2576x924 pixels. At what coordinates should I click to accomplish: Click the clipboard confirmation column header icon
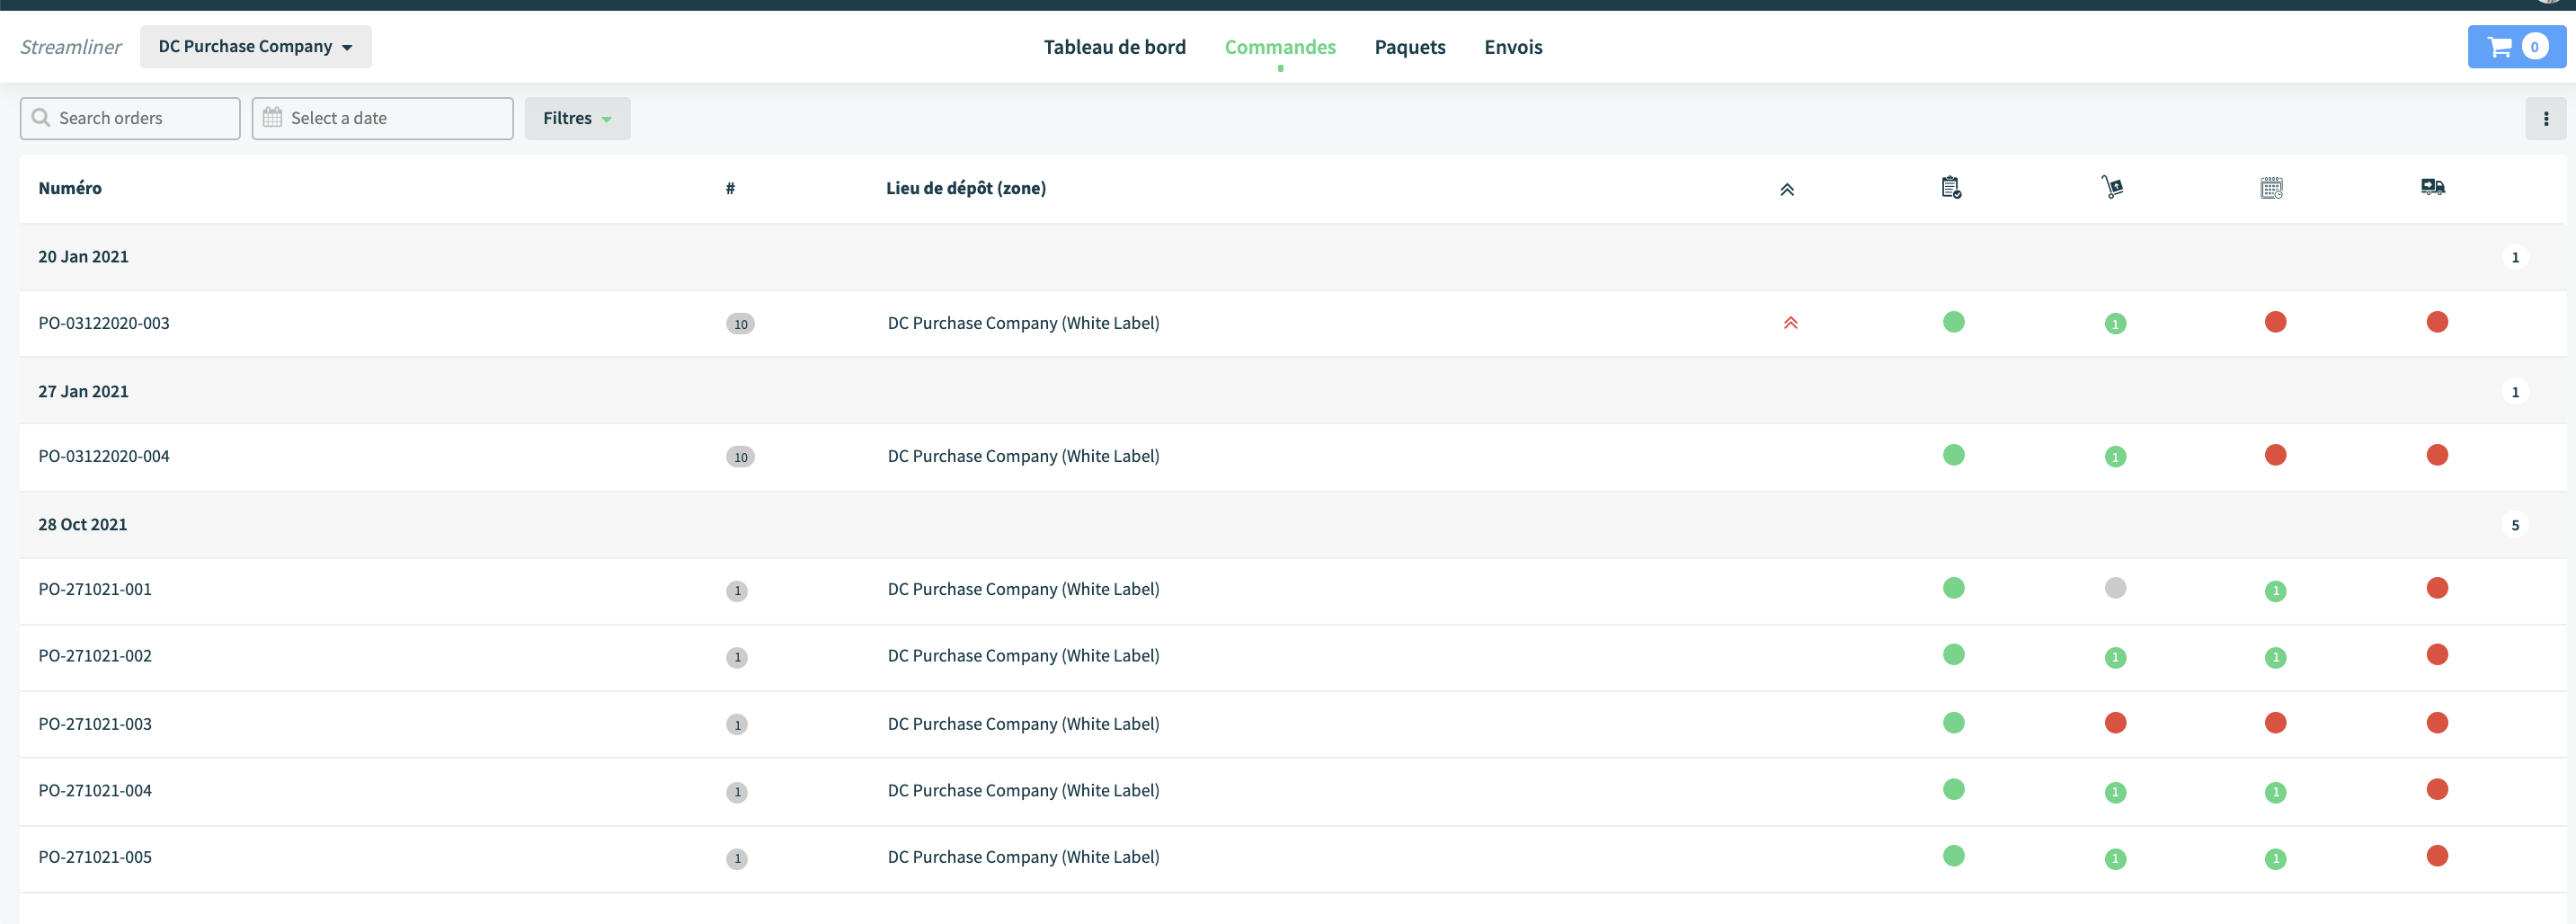point(1951,187)
